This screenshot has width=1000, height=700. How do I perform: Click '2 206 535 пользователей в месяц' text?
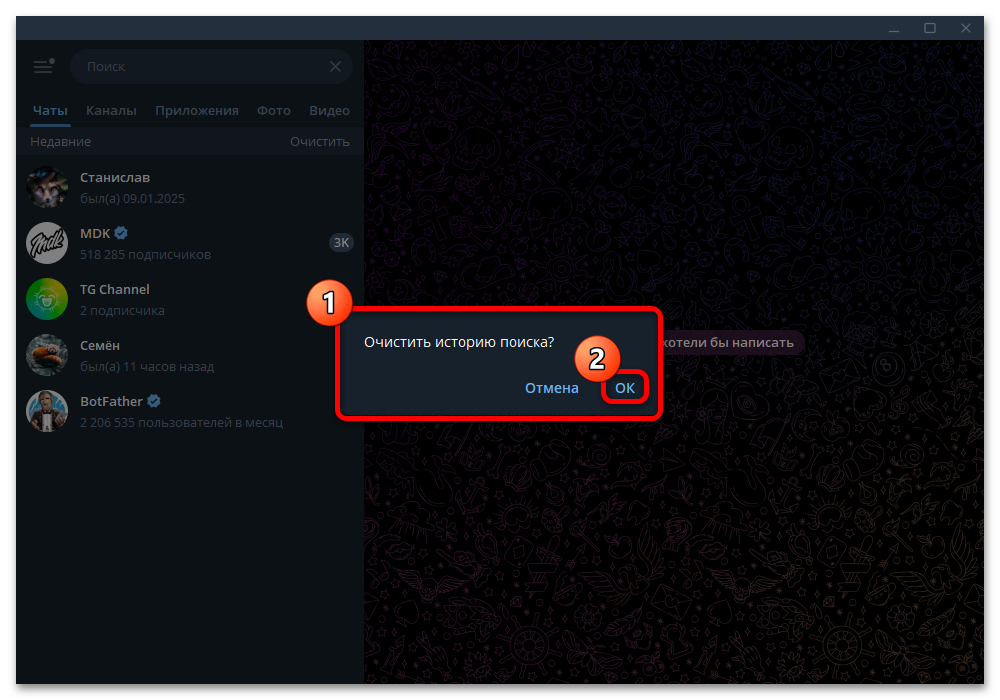(182, 423)
